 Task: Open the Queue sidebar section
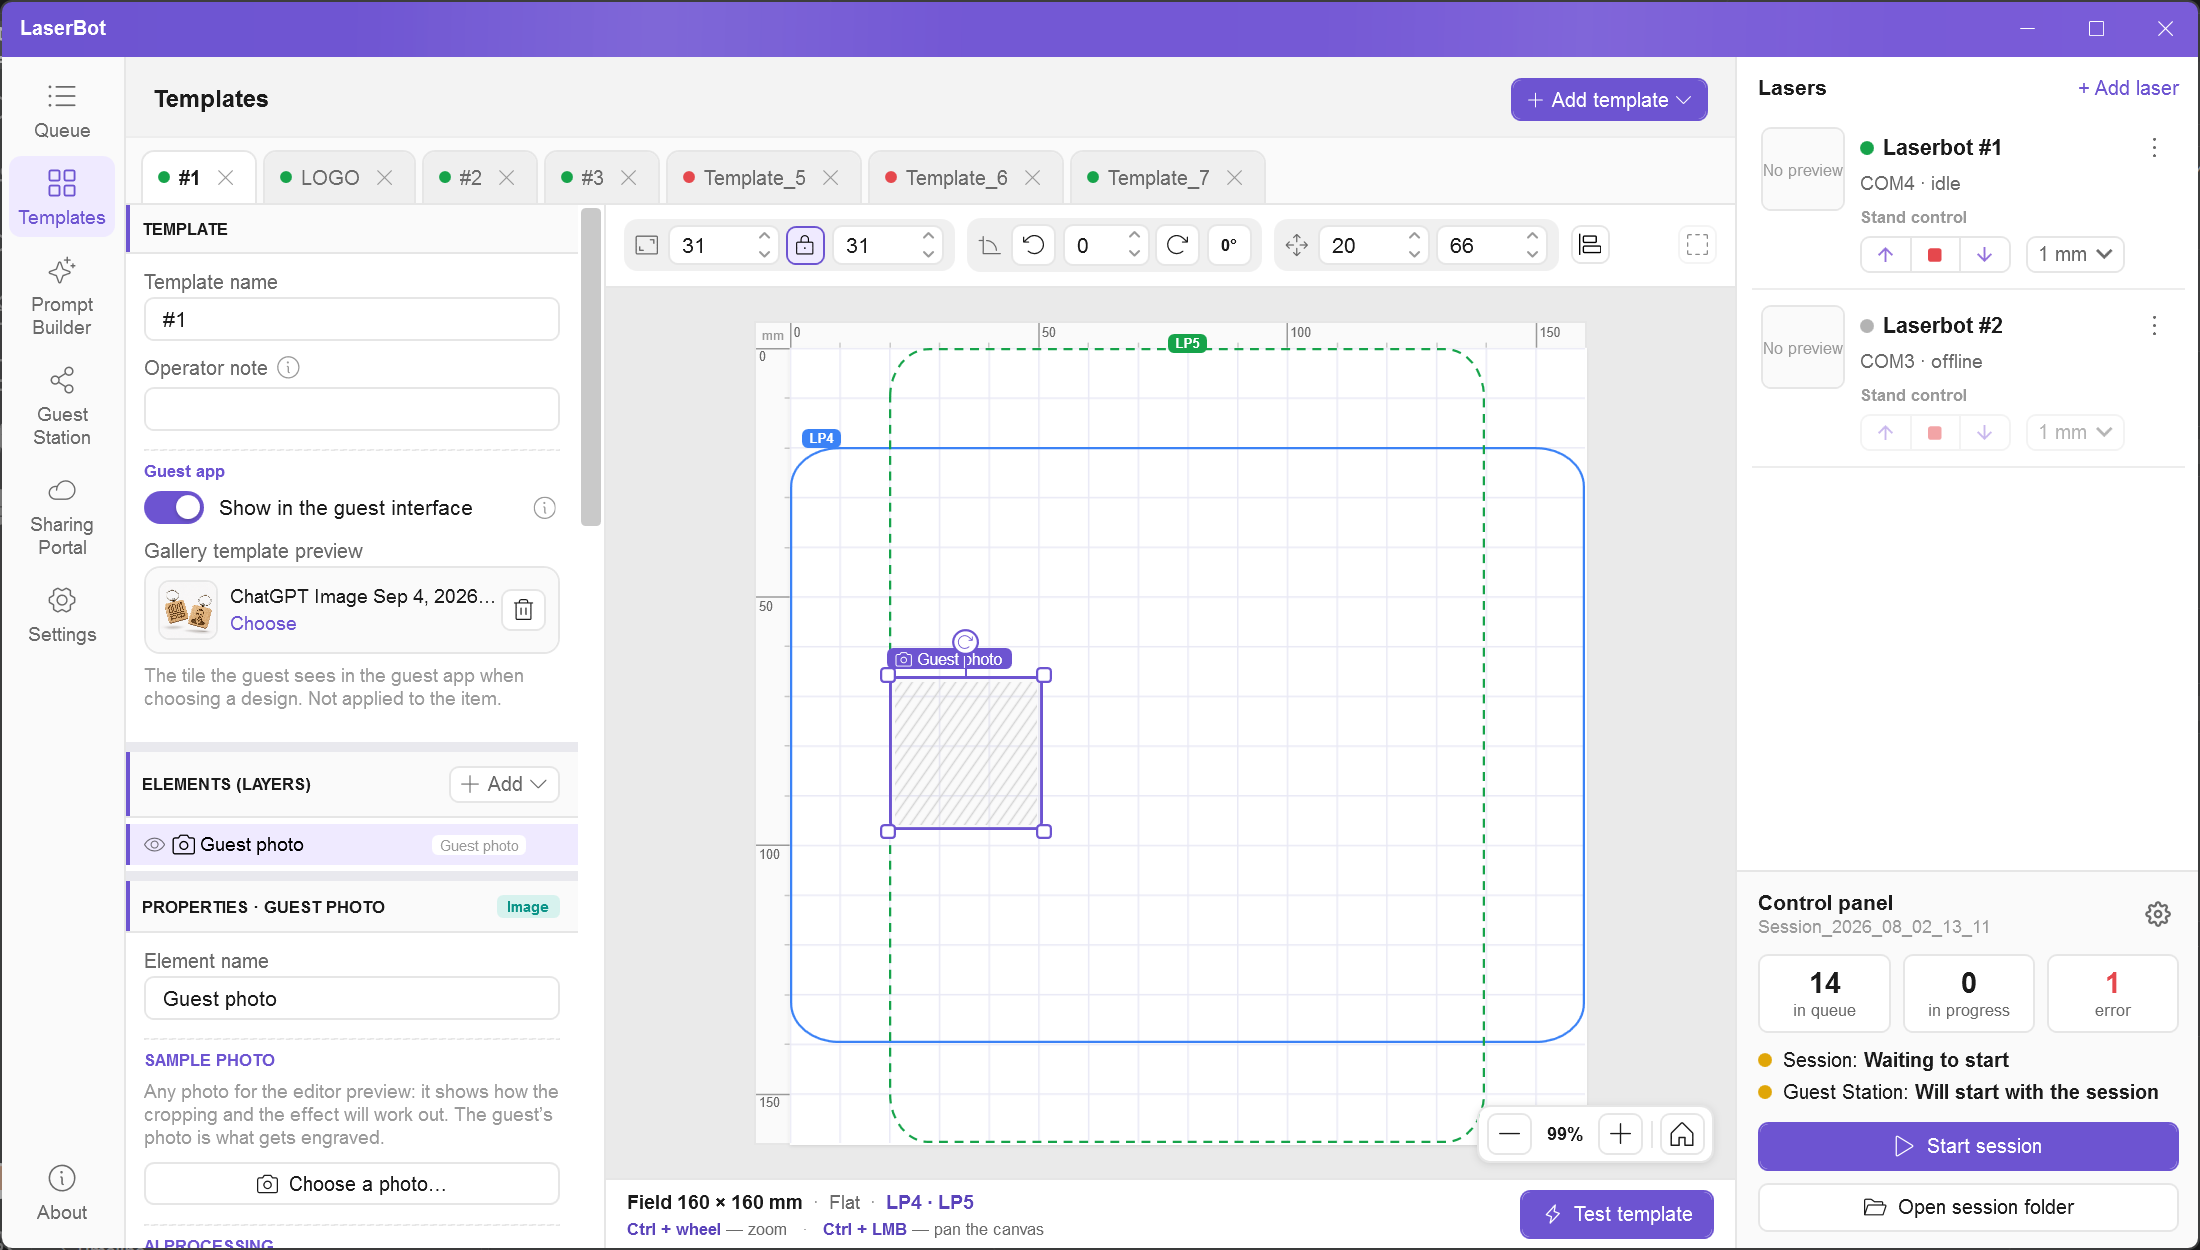tap(62, 111)
